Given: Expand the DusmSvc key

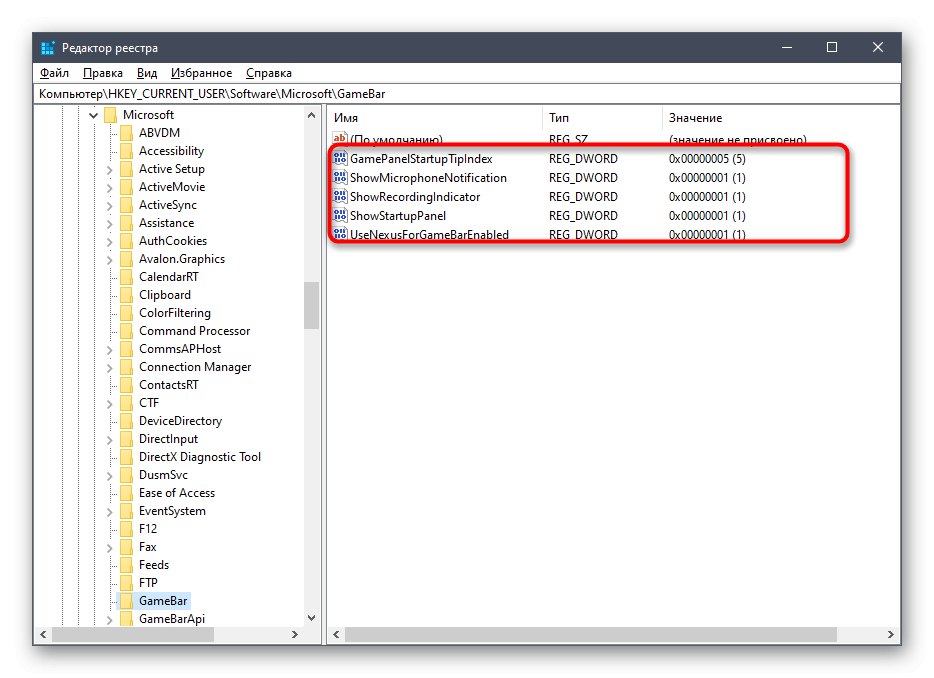Looking at the screenshot, I should pos(110,475).
